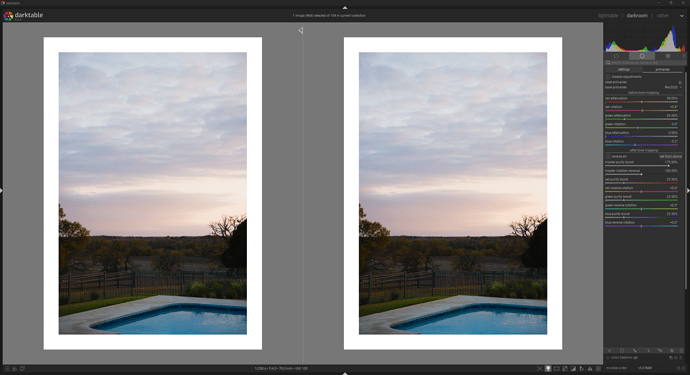This screenshot has width=690, height=375.
Task: Show the middle module group tab
Action: click(642, 56)
